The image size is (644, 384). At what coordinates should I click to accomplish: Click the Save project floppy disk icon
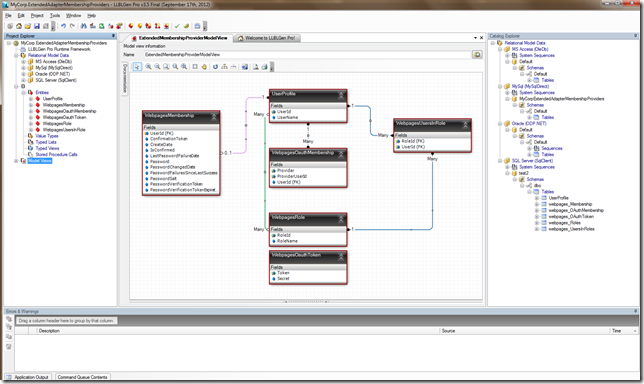pyautogui.click(x=37, y=26)
